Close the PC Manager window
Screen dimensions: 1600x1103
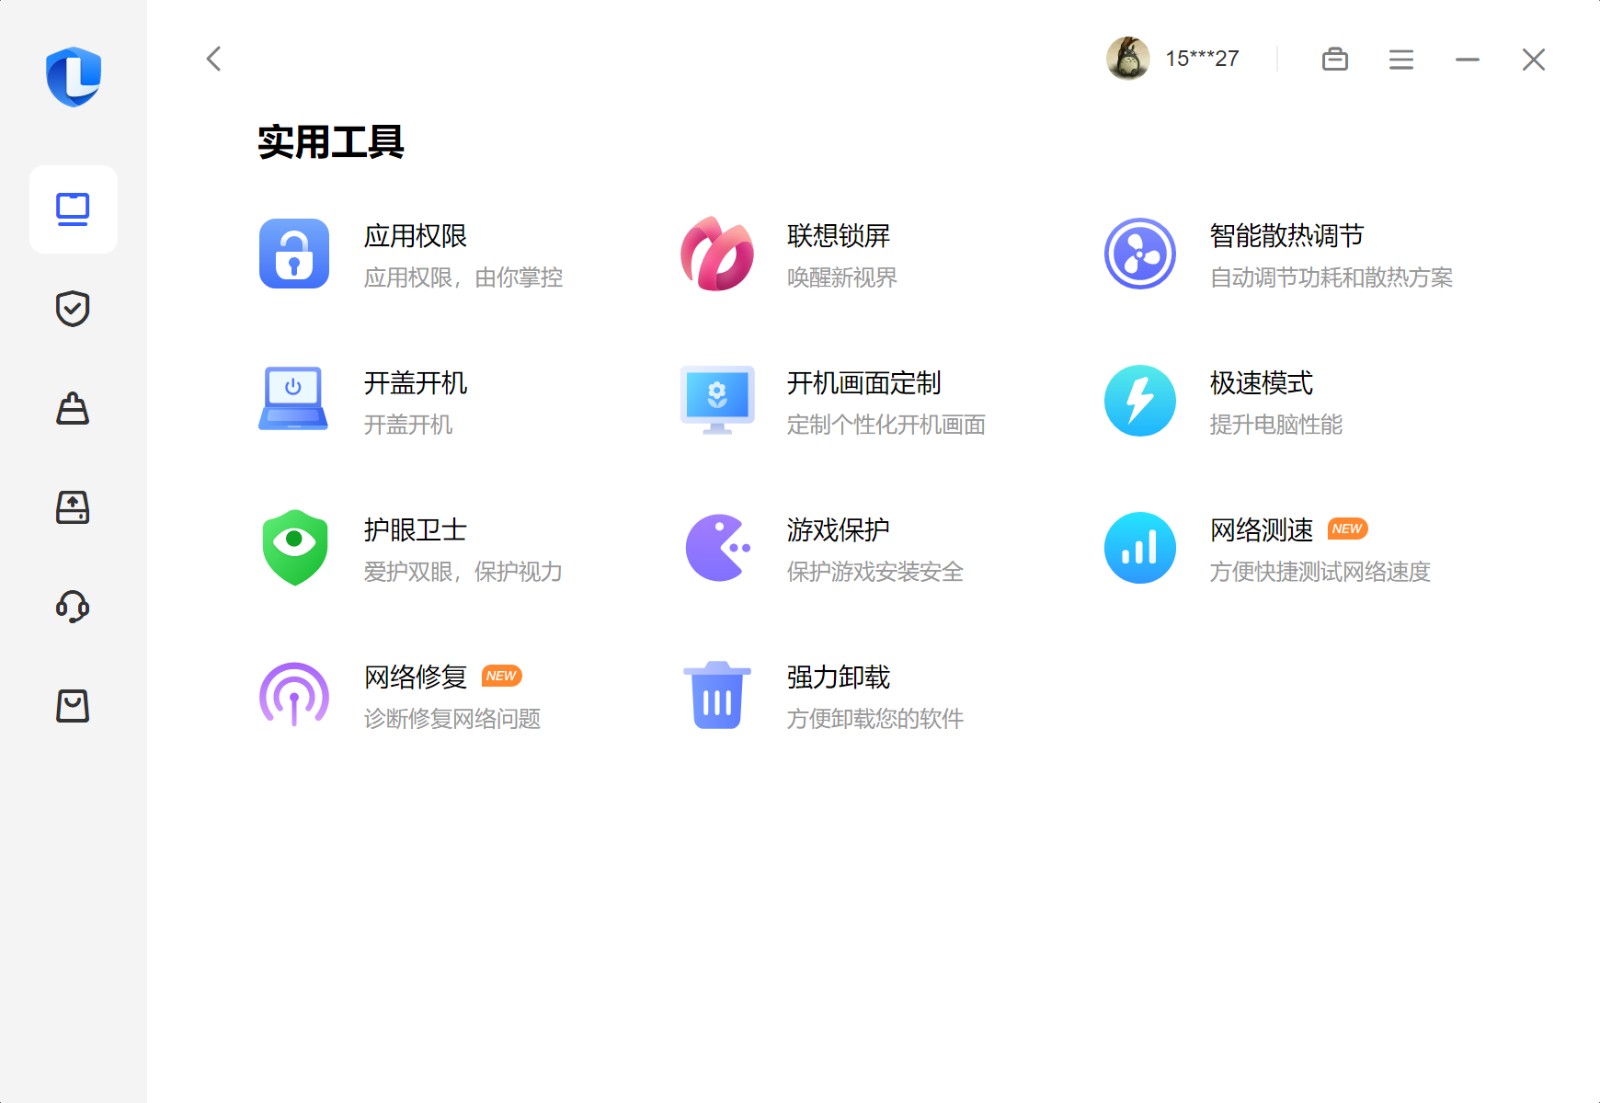point(1534,59)
